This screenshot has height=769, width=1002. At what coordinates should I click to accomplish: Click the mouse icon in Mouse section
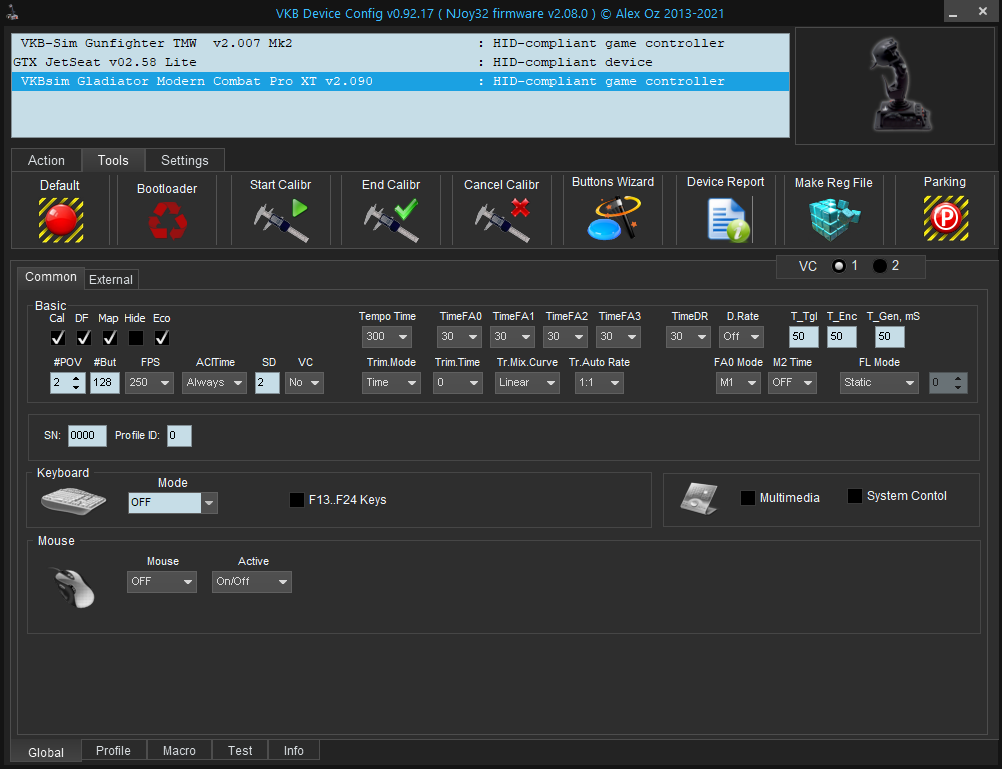pos(73,587)
